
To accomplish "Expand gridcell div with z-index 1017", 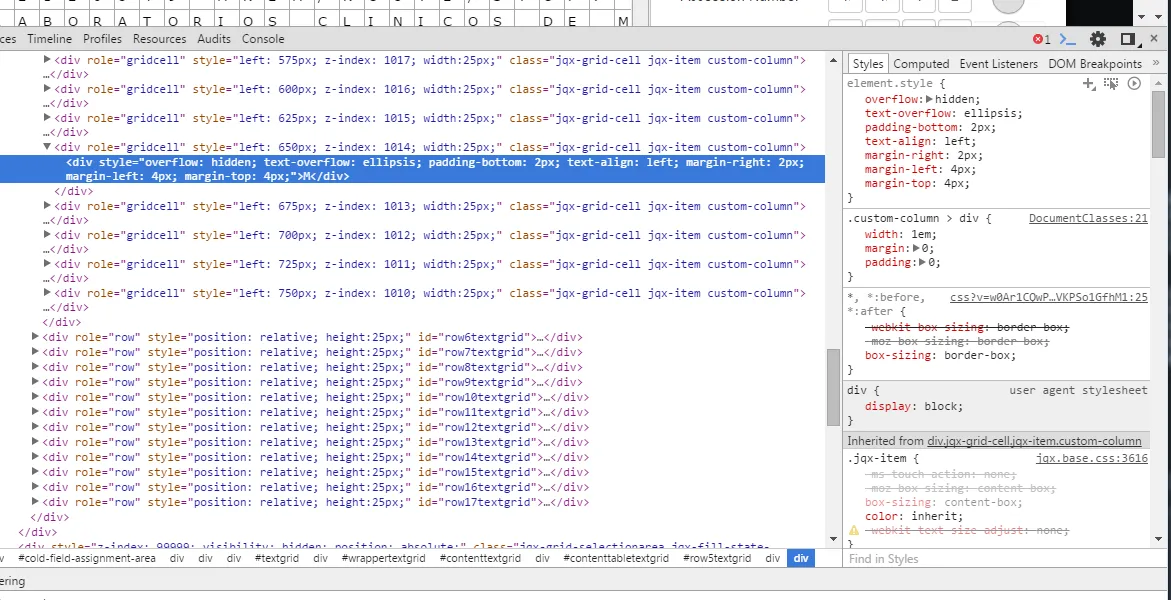I will 47,59.
